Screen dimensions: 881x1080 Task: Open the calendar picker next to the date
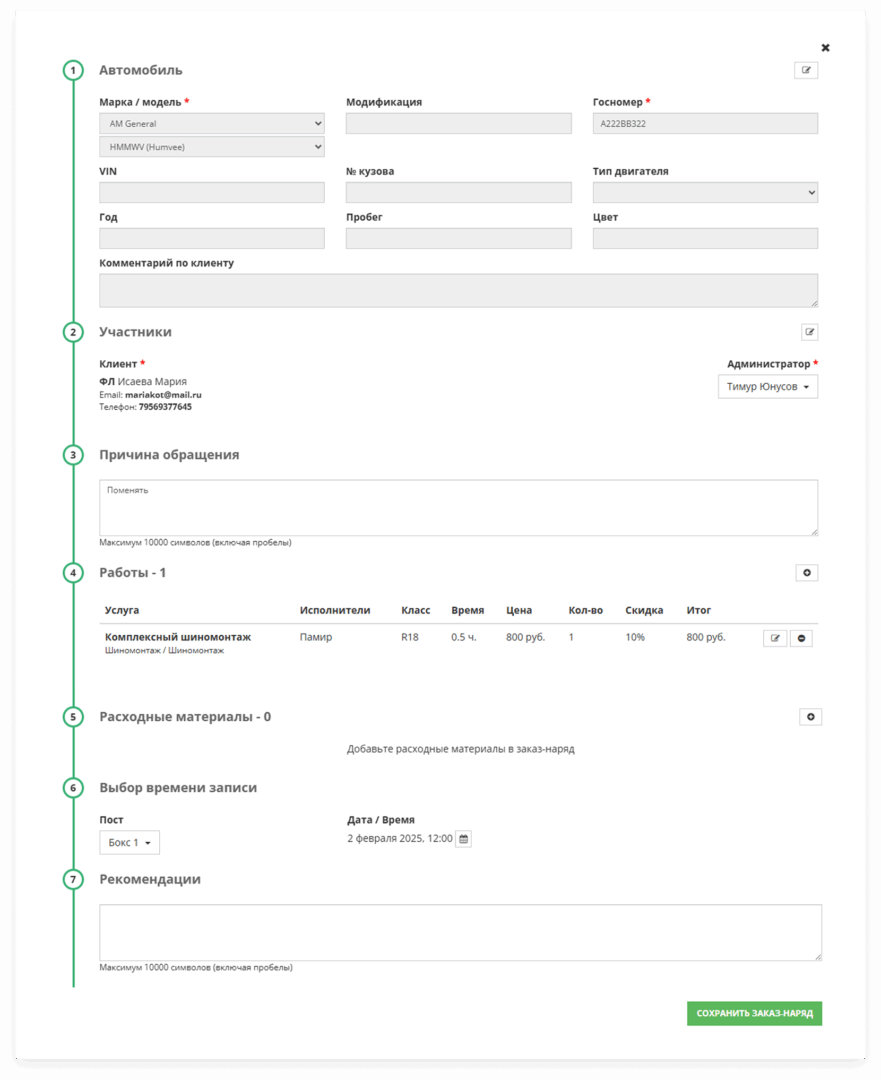coord(464,839)
